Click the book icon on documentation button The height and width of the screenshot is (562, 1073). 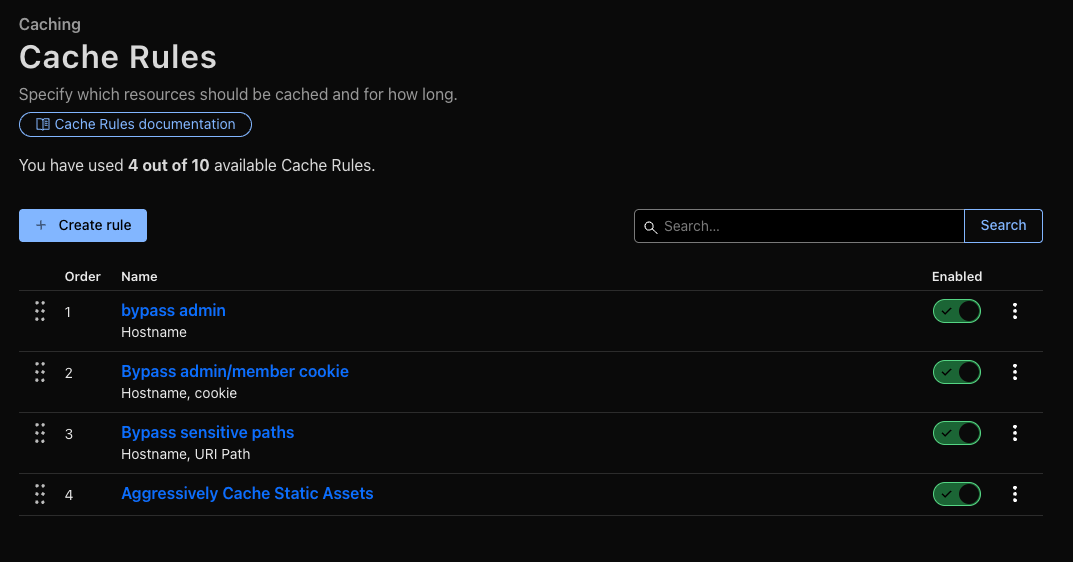[42, 125]
